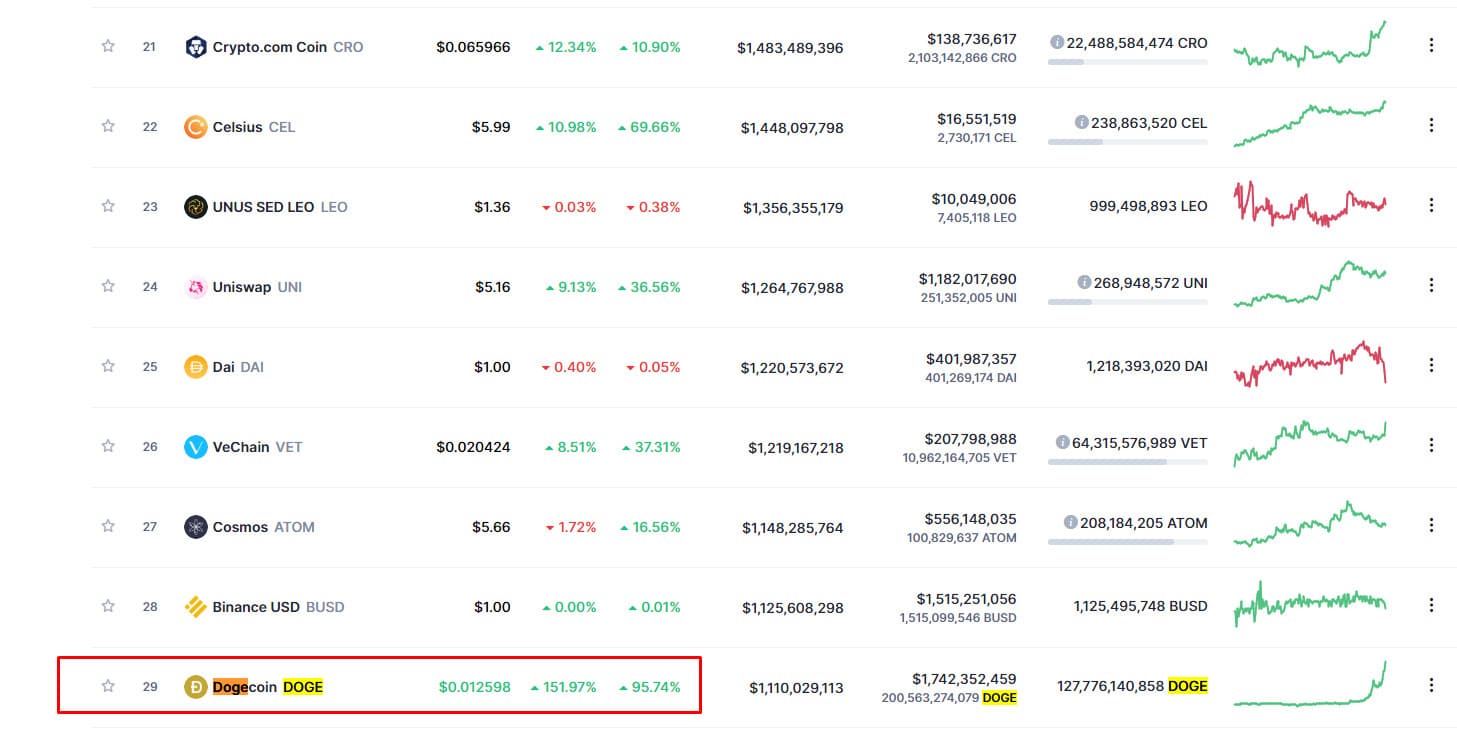
Task: Click Dogecoin's 151.97% daily change
Action: click(x=564, y=687)
